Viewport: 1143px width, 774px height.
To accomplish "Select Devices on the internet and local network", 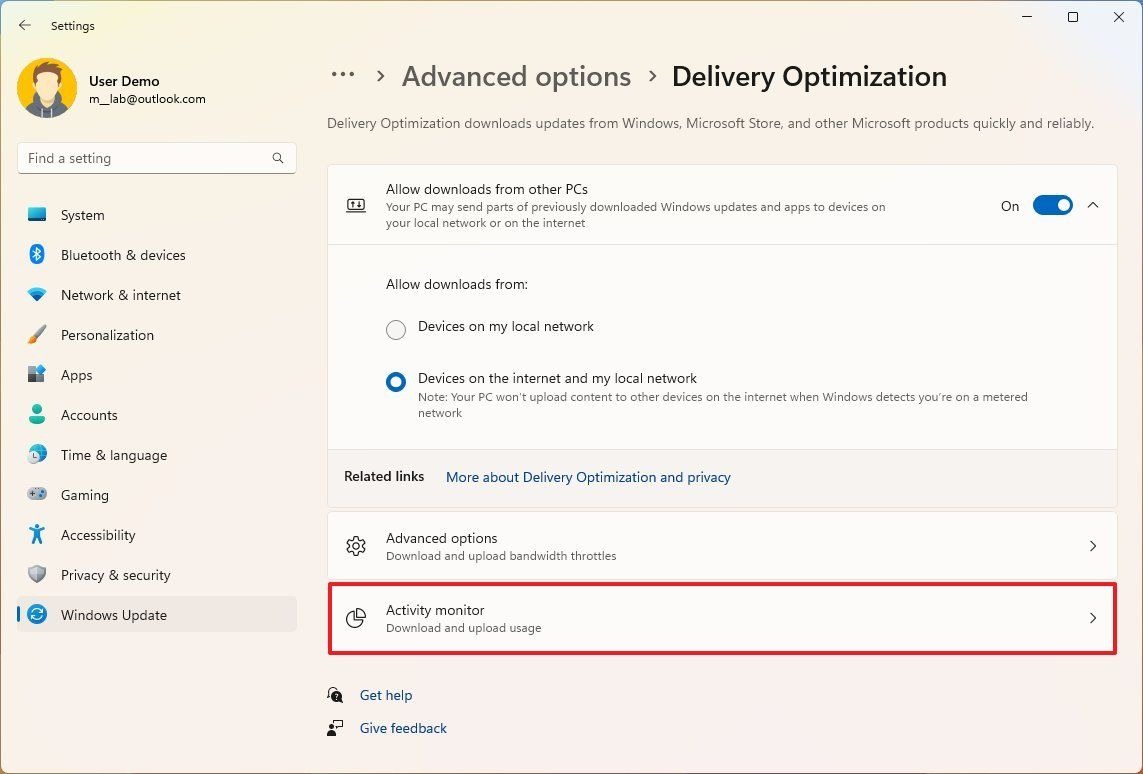I will pos(396,381).
